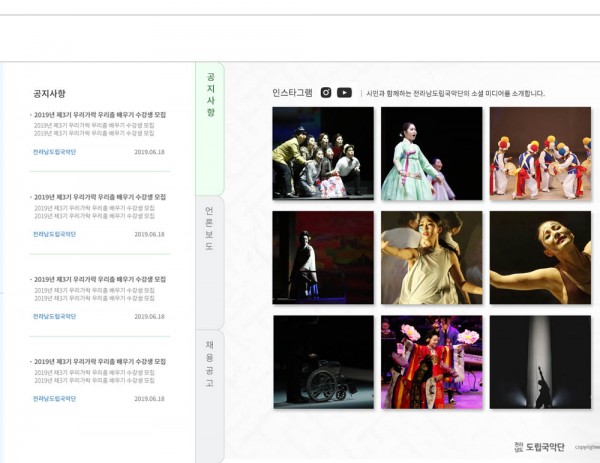Open wheelchair on dark stage photo
The width and height of the screenshot is (600, 463).
(323, 362)
